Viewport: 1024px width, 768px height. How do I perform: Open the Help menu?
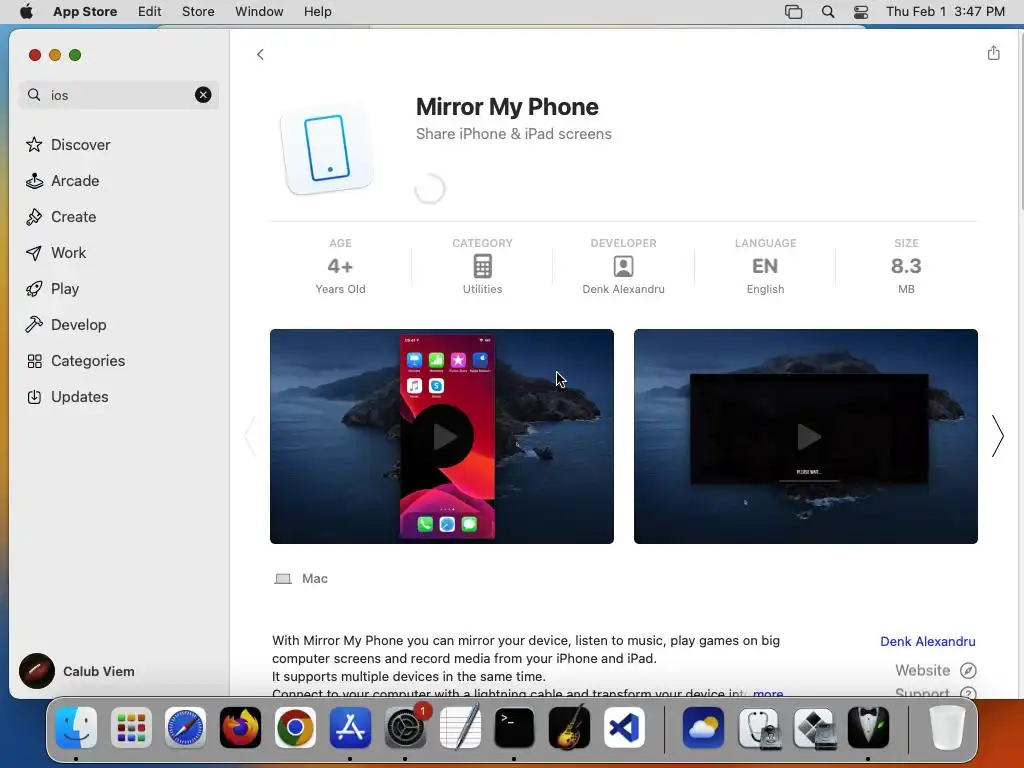[317, 11]
